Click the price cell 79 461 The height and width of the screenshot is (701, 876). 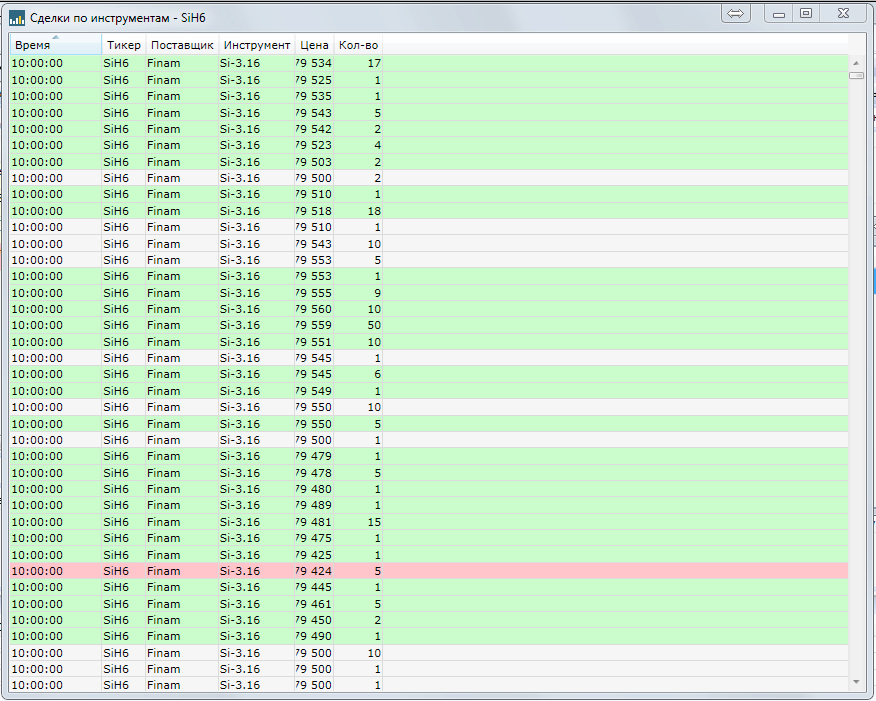pos(313,604)
